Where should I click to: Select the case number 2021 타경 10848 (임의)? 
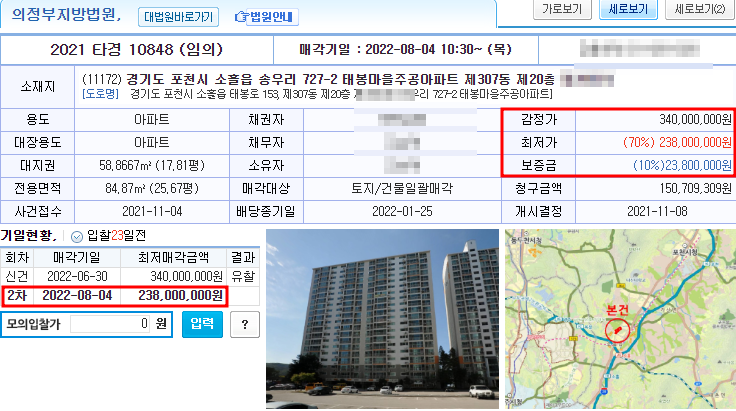click(x=136, y=50)
